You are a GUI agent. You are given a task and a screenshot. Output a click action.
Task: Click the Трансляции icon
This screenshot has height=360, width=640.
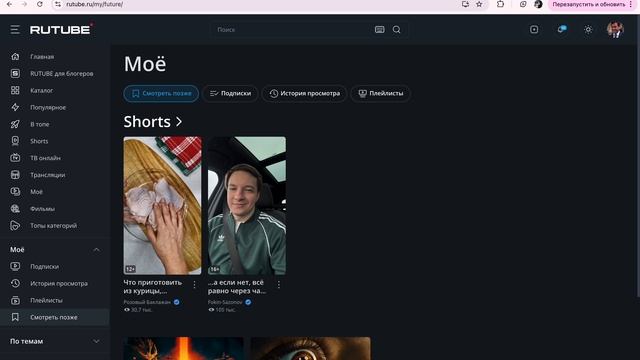point(15,175)
